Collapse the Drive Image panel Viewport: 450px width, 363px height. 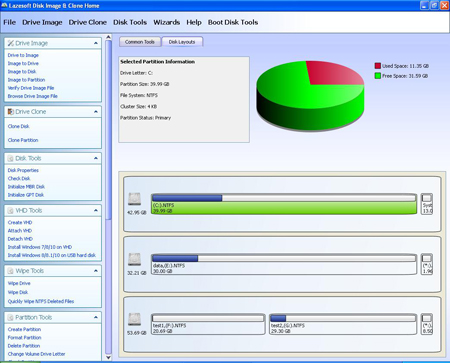click(96, 43)
